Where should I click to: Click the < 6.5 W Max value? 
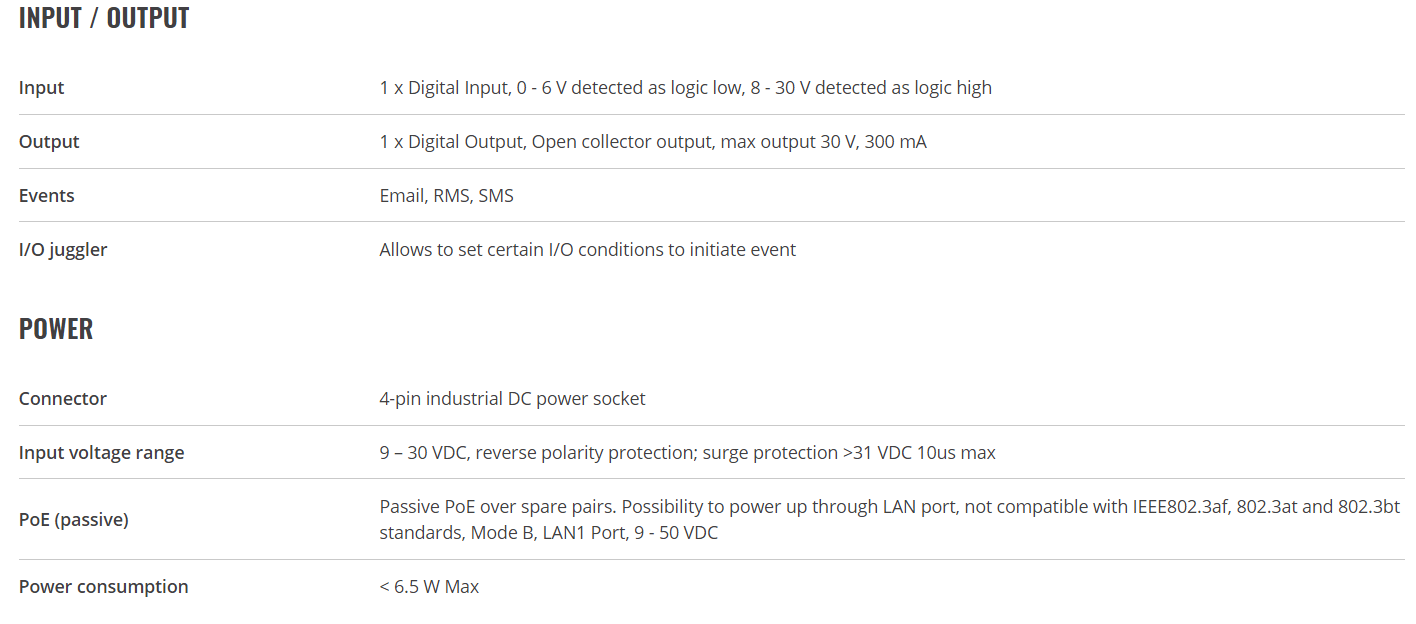tap(429, 587)
